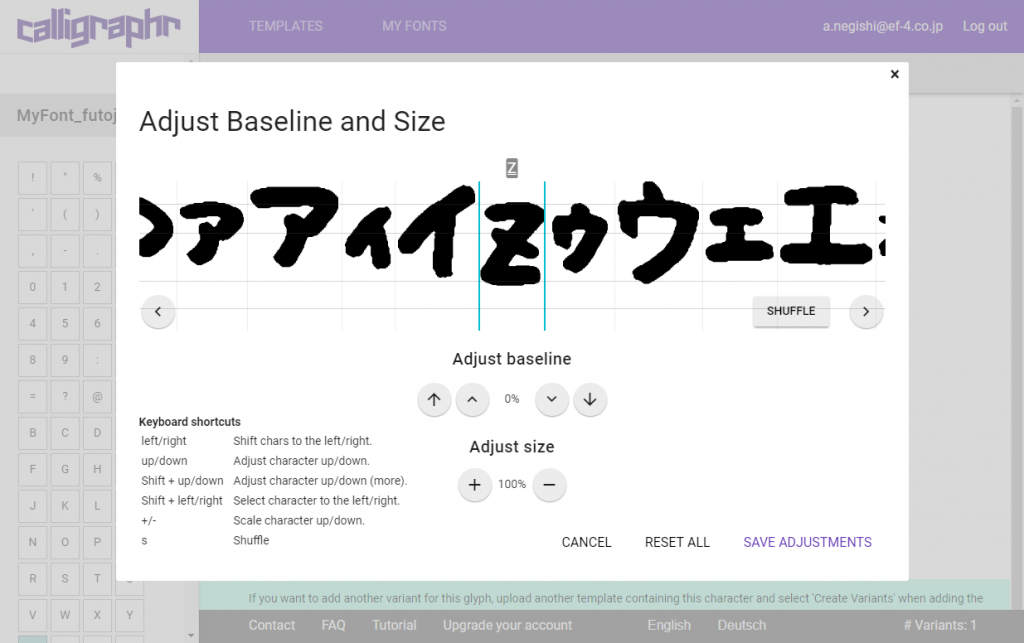Open the FAQ page from the footer
The width and height of the screenshot is (1024, 643).
[x=333, y=624]
